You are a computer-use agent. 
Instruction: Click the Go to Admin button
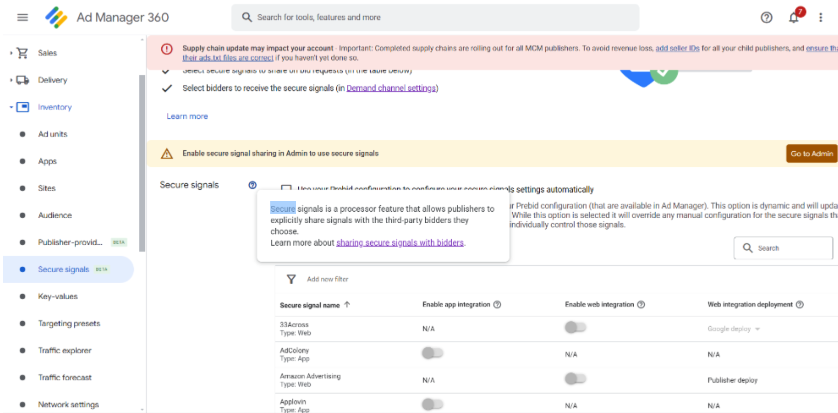(x=811, y=153)
